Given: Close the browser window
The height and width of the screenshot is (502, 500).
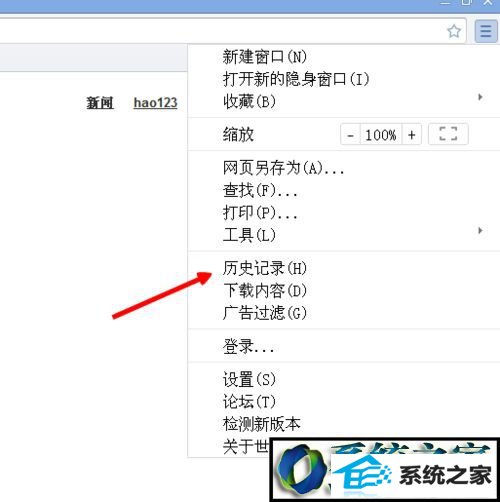Looking at the screenshot, I should point(488,2).
